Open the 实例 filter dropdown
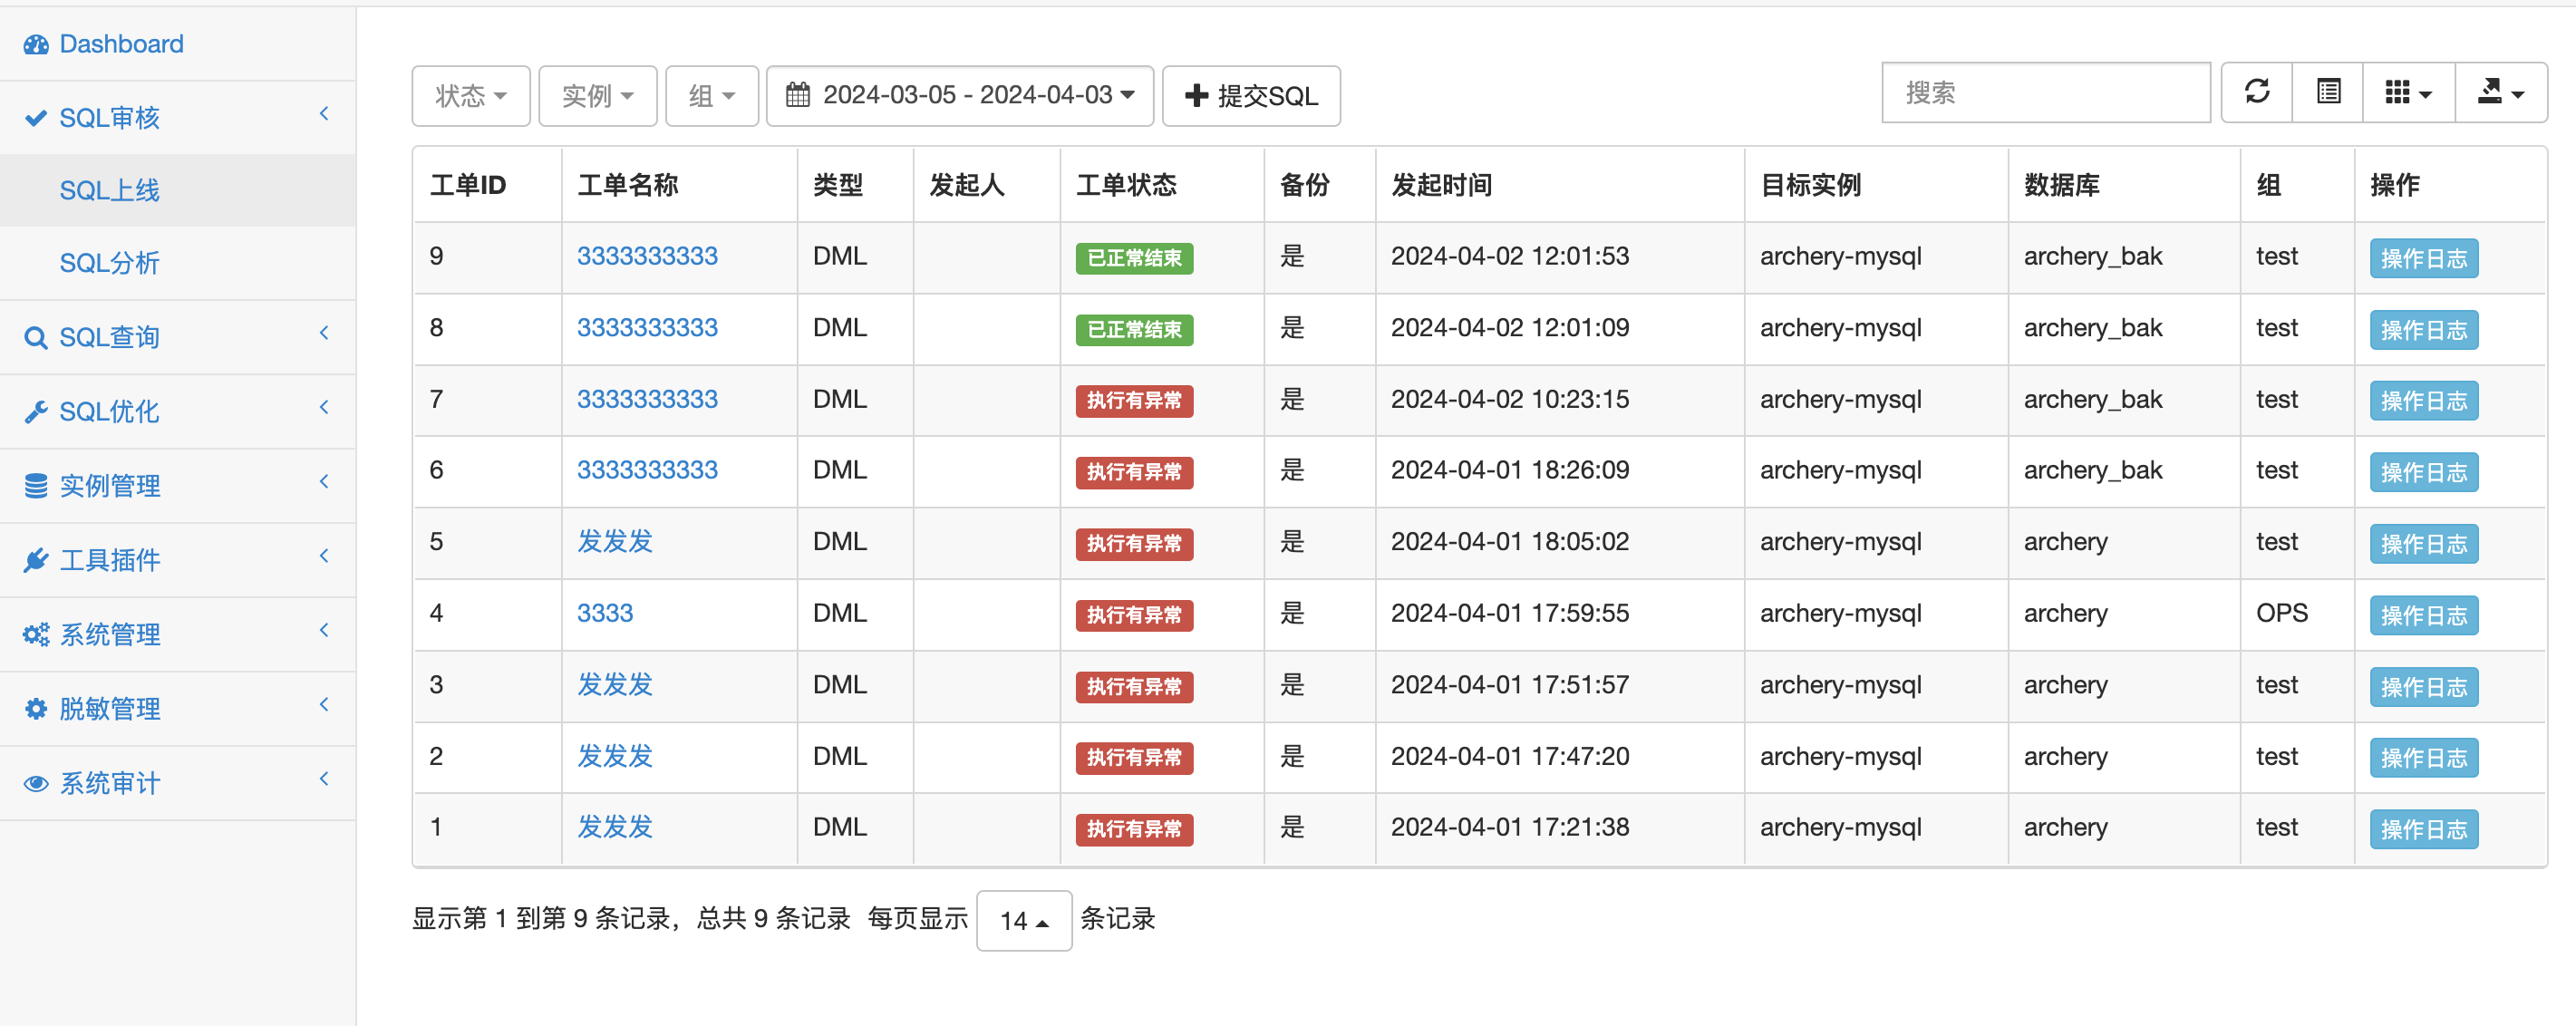Screen dimensions: 2576x1026 pyautogui.click(x=597, y=96)
